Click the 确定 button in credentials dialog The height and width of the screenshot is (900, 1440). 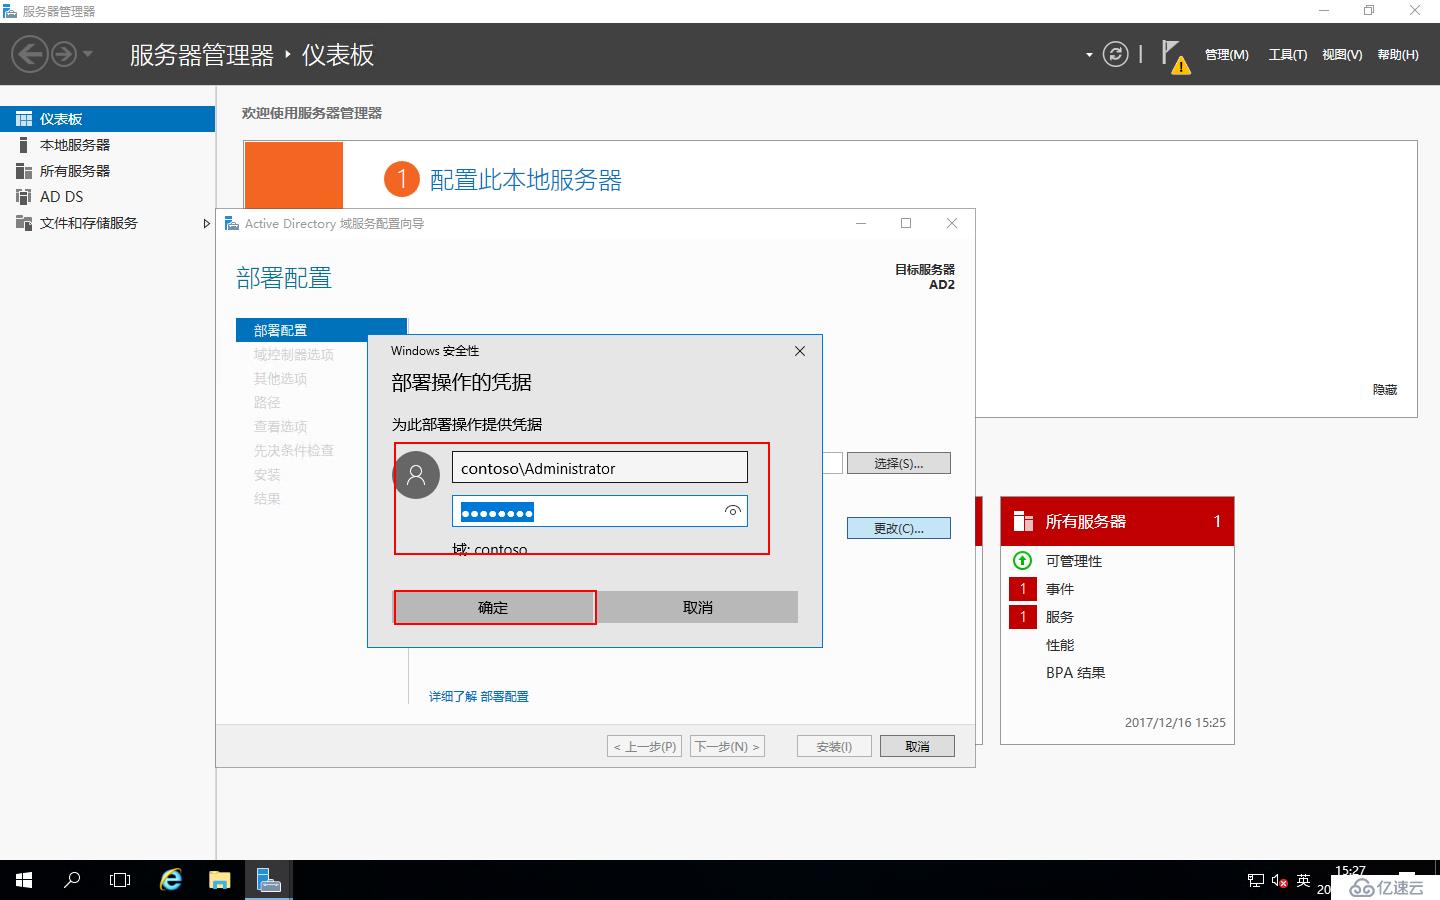click(494, 608)
